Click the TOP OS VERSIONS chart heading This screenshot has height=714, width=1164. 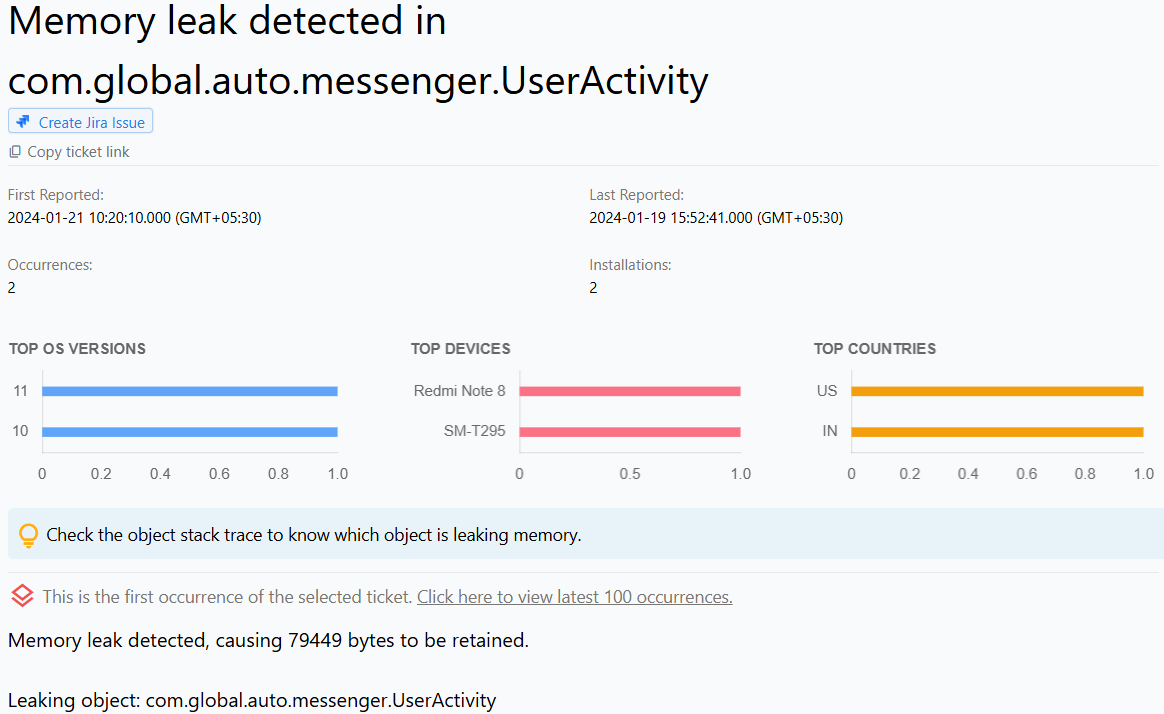(x=77, y=348)
